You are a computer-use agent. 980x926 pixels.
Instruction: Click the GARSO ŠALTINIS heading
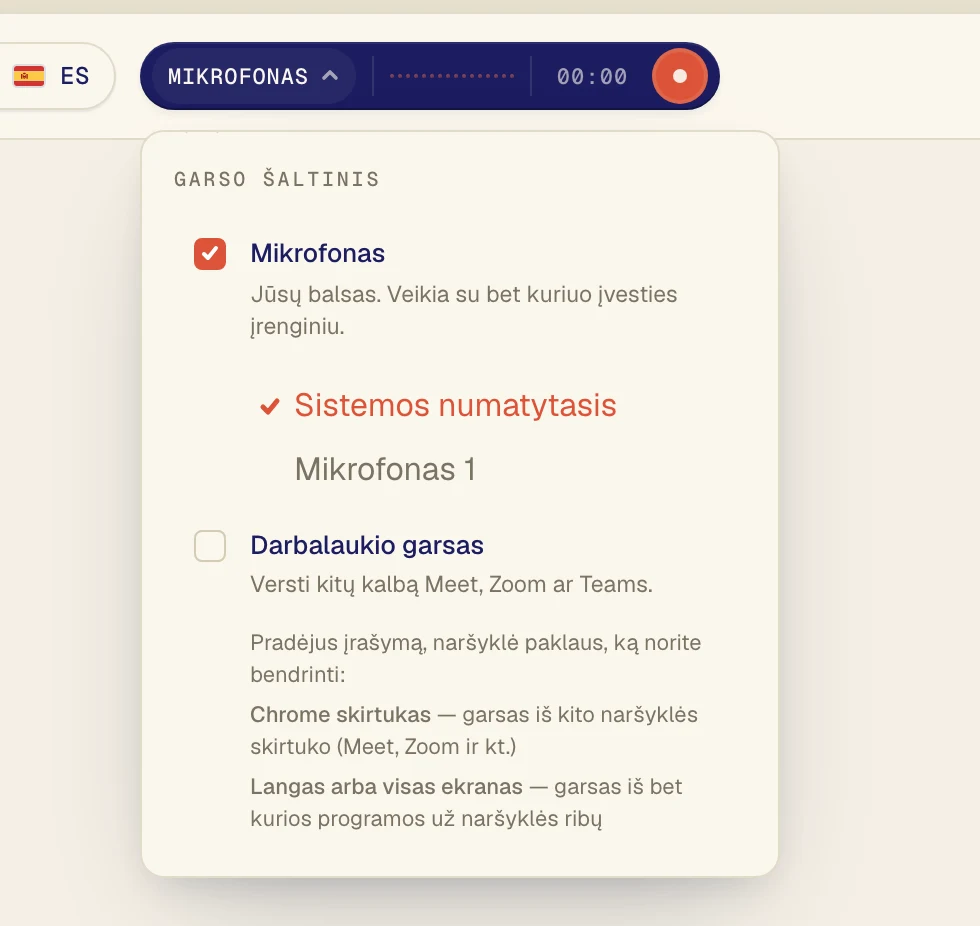coord(277,179)
